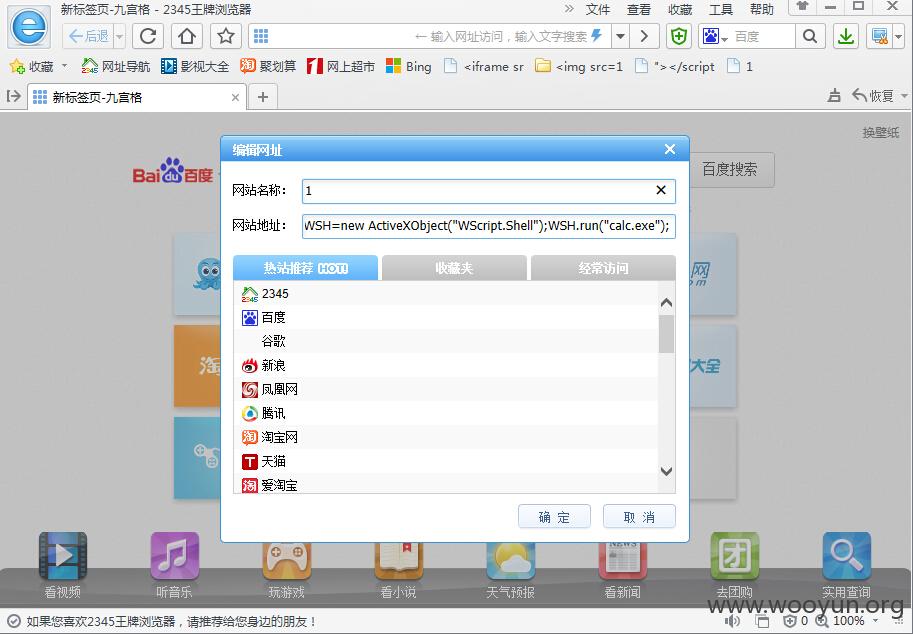
Task: Select 天猫 in the site list
Action: tap(445, 462)
